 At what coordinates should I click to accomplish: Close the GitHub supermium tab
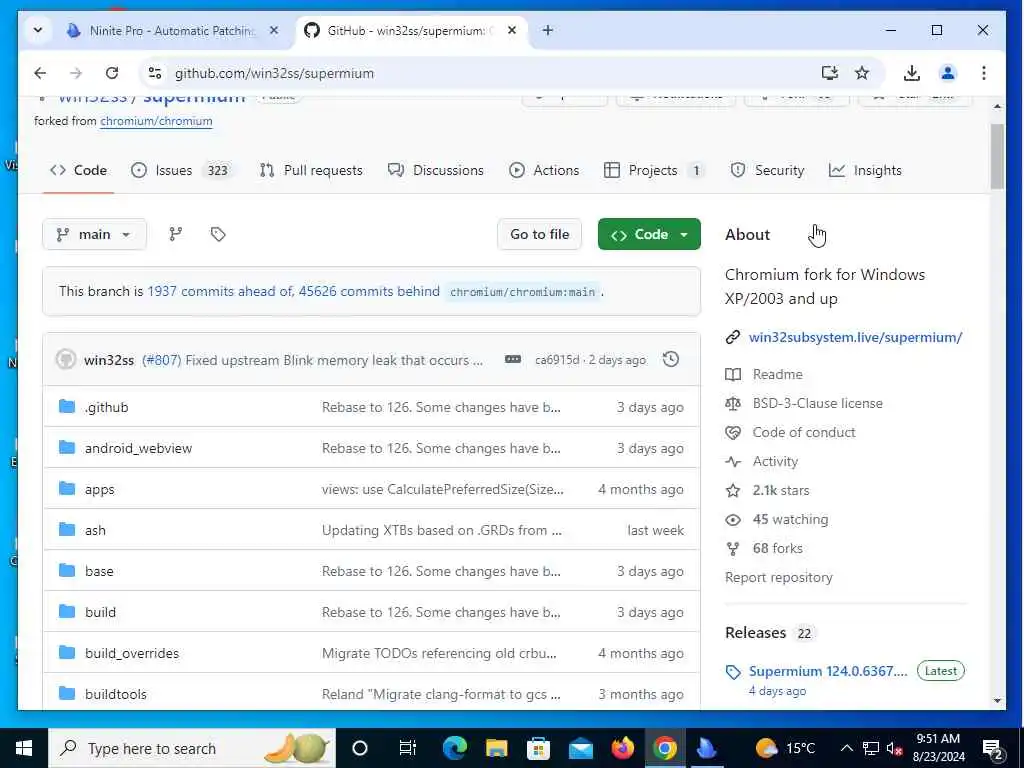pos(512,30)
